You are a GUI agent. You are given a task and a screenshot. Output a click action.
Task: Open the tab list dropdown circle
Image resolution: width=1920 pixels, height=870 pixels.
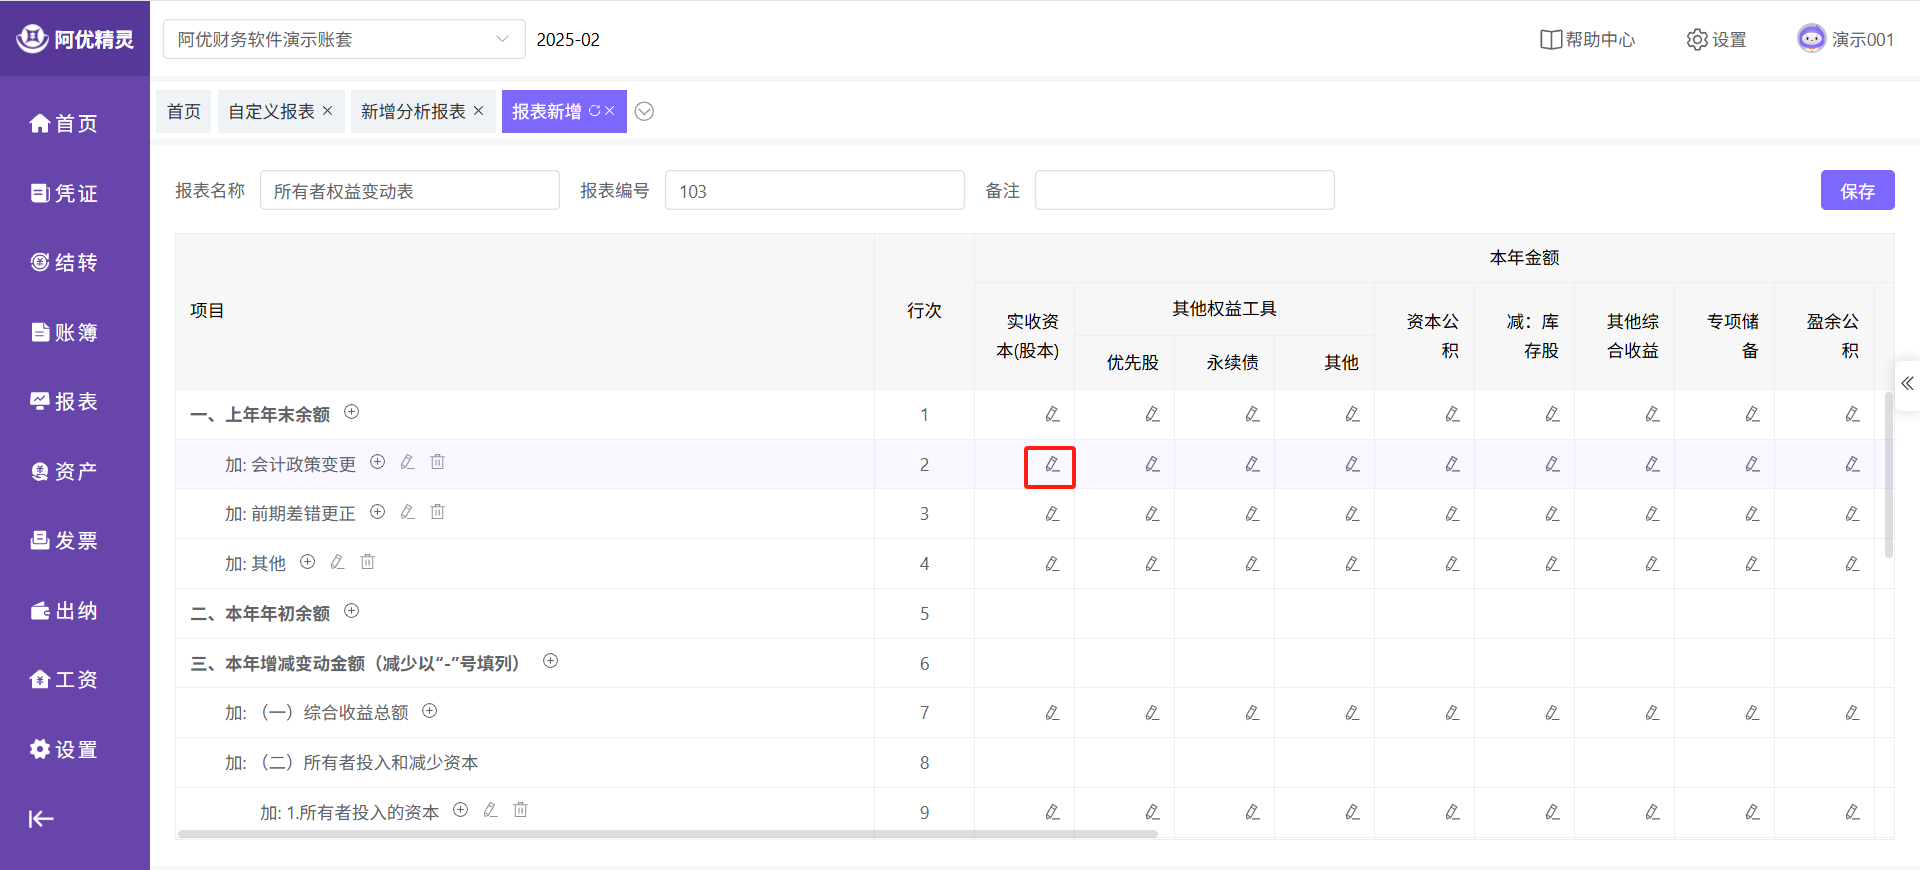point(645,112)
